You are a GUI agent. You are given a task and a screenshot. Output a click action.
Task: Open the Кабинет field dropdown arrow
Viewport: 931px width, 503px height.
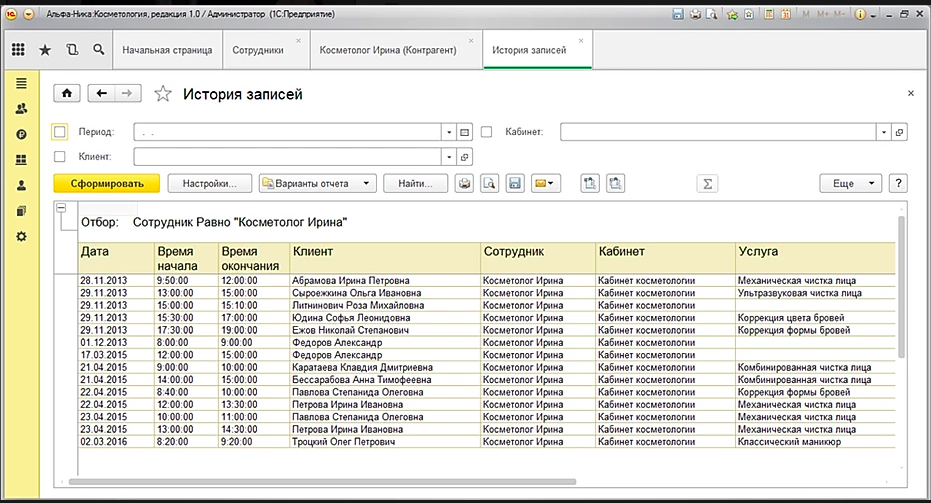[883, 131]
